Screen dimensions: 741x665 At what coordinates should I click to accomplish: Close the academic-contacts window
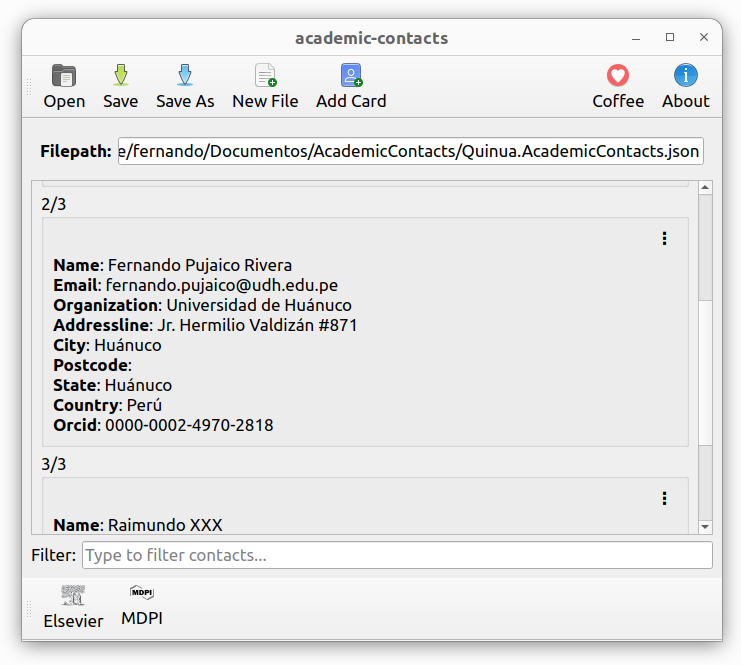pyautogui.click(x=704, y=37)
